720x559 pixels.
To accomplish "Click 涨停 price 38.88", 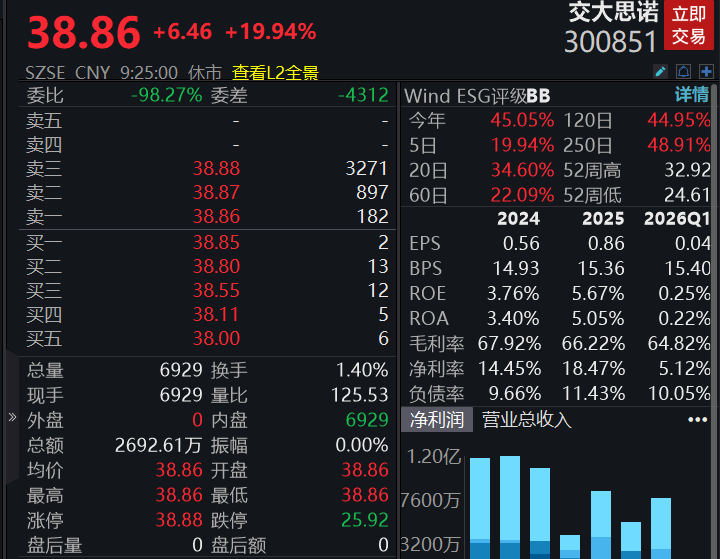I will pyautogui.click(x=179, y=520).
